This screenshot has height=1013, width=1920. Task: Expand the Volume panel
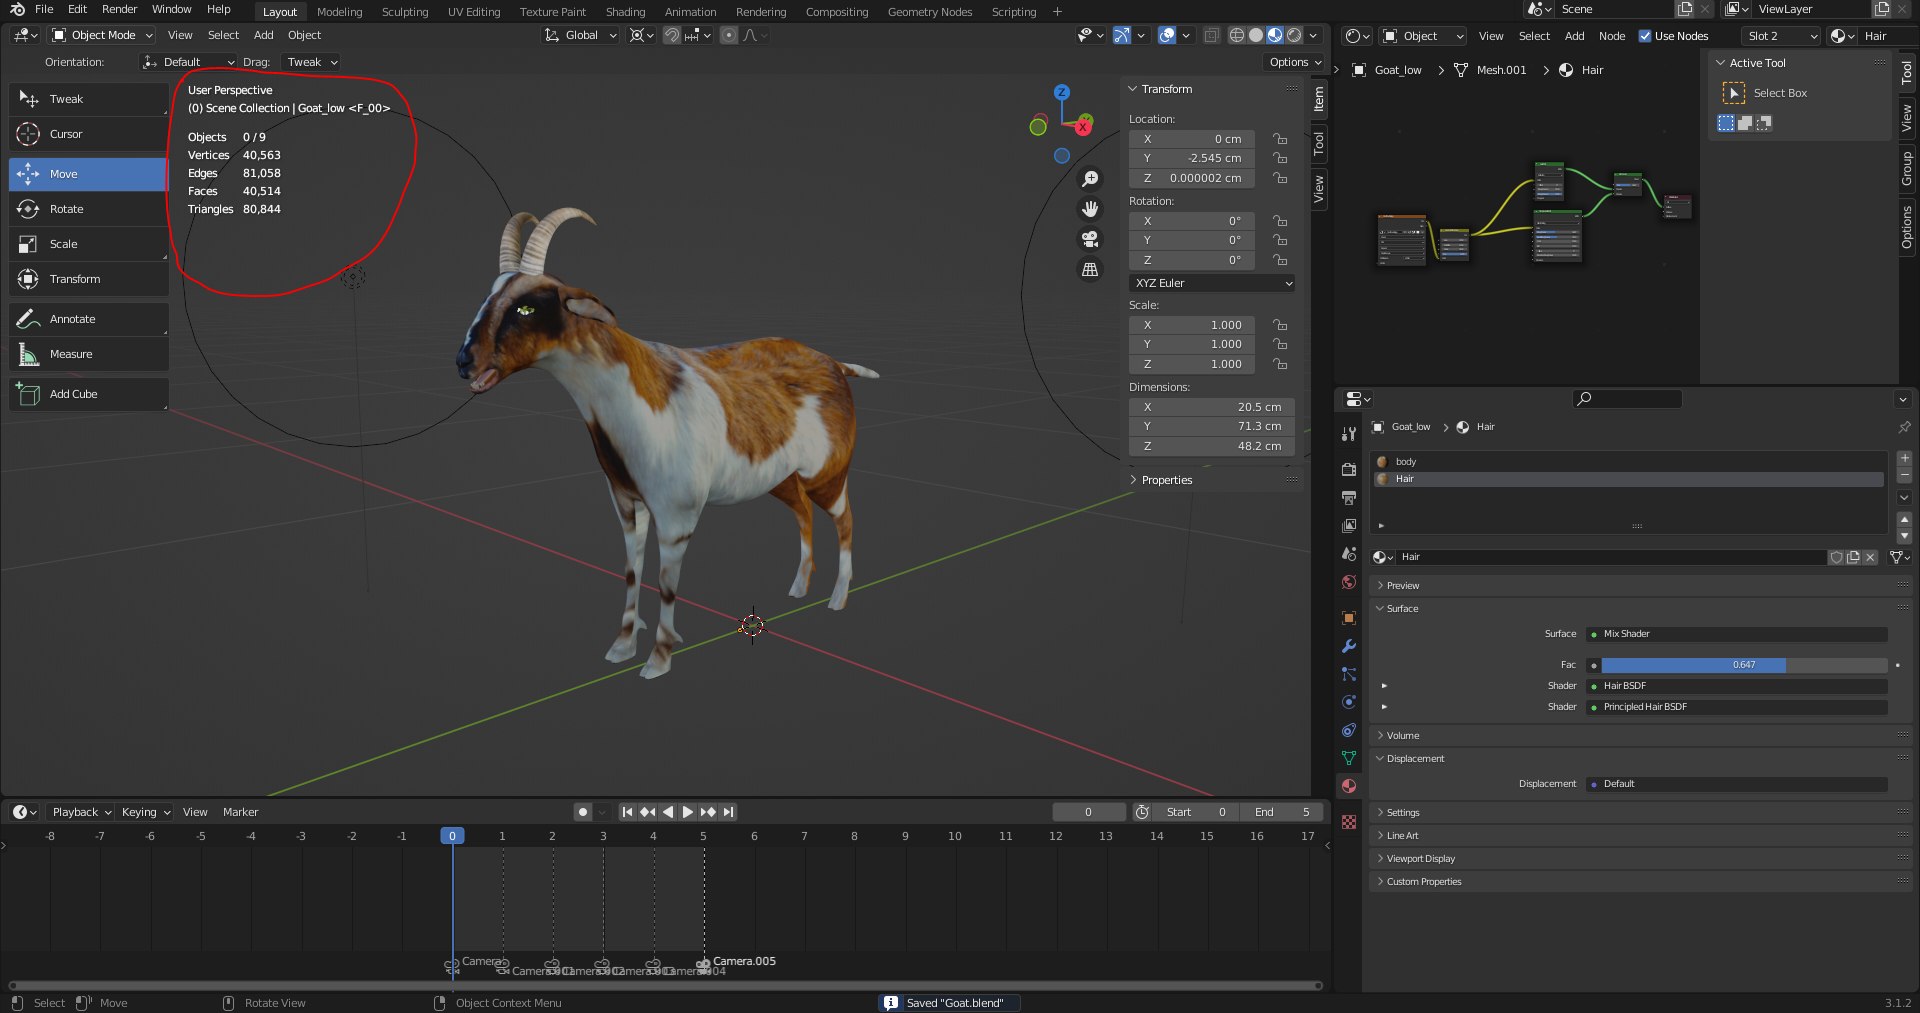click(x=1402, y=736)
